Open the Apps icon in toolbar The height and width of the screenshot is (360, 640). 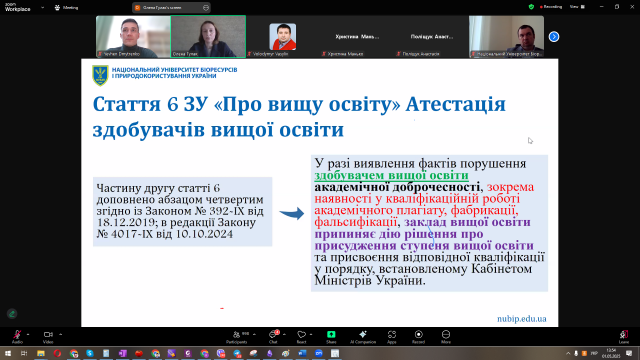coord(391,336)
